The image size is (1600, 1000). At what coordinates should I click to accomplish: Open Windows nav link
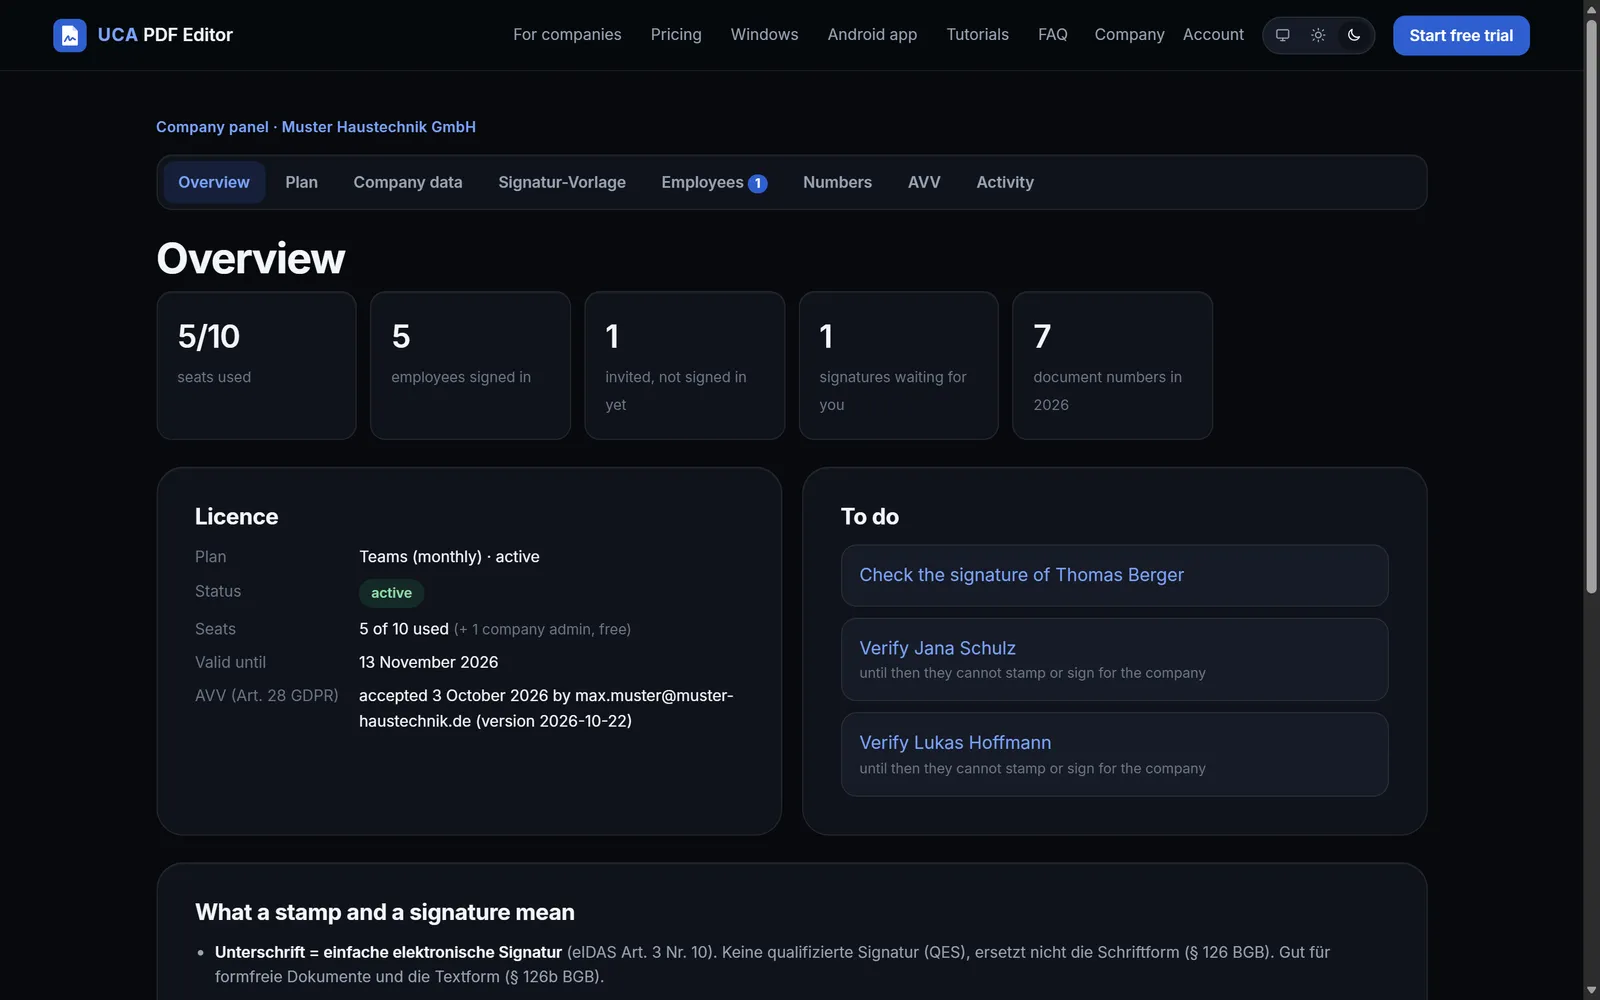[x=764, y=35]
